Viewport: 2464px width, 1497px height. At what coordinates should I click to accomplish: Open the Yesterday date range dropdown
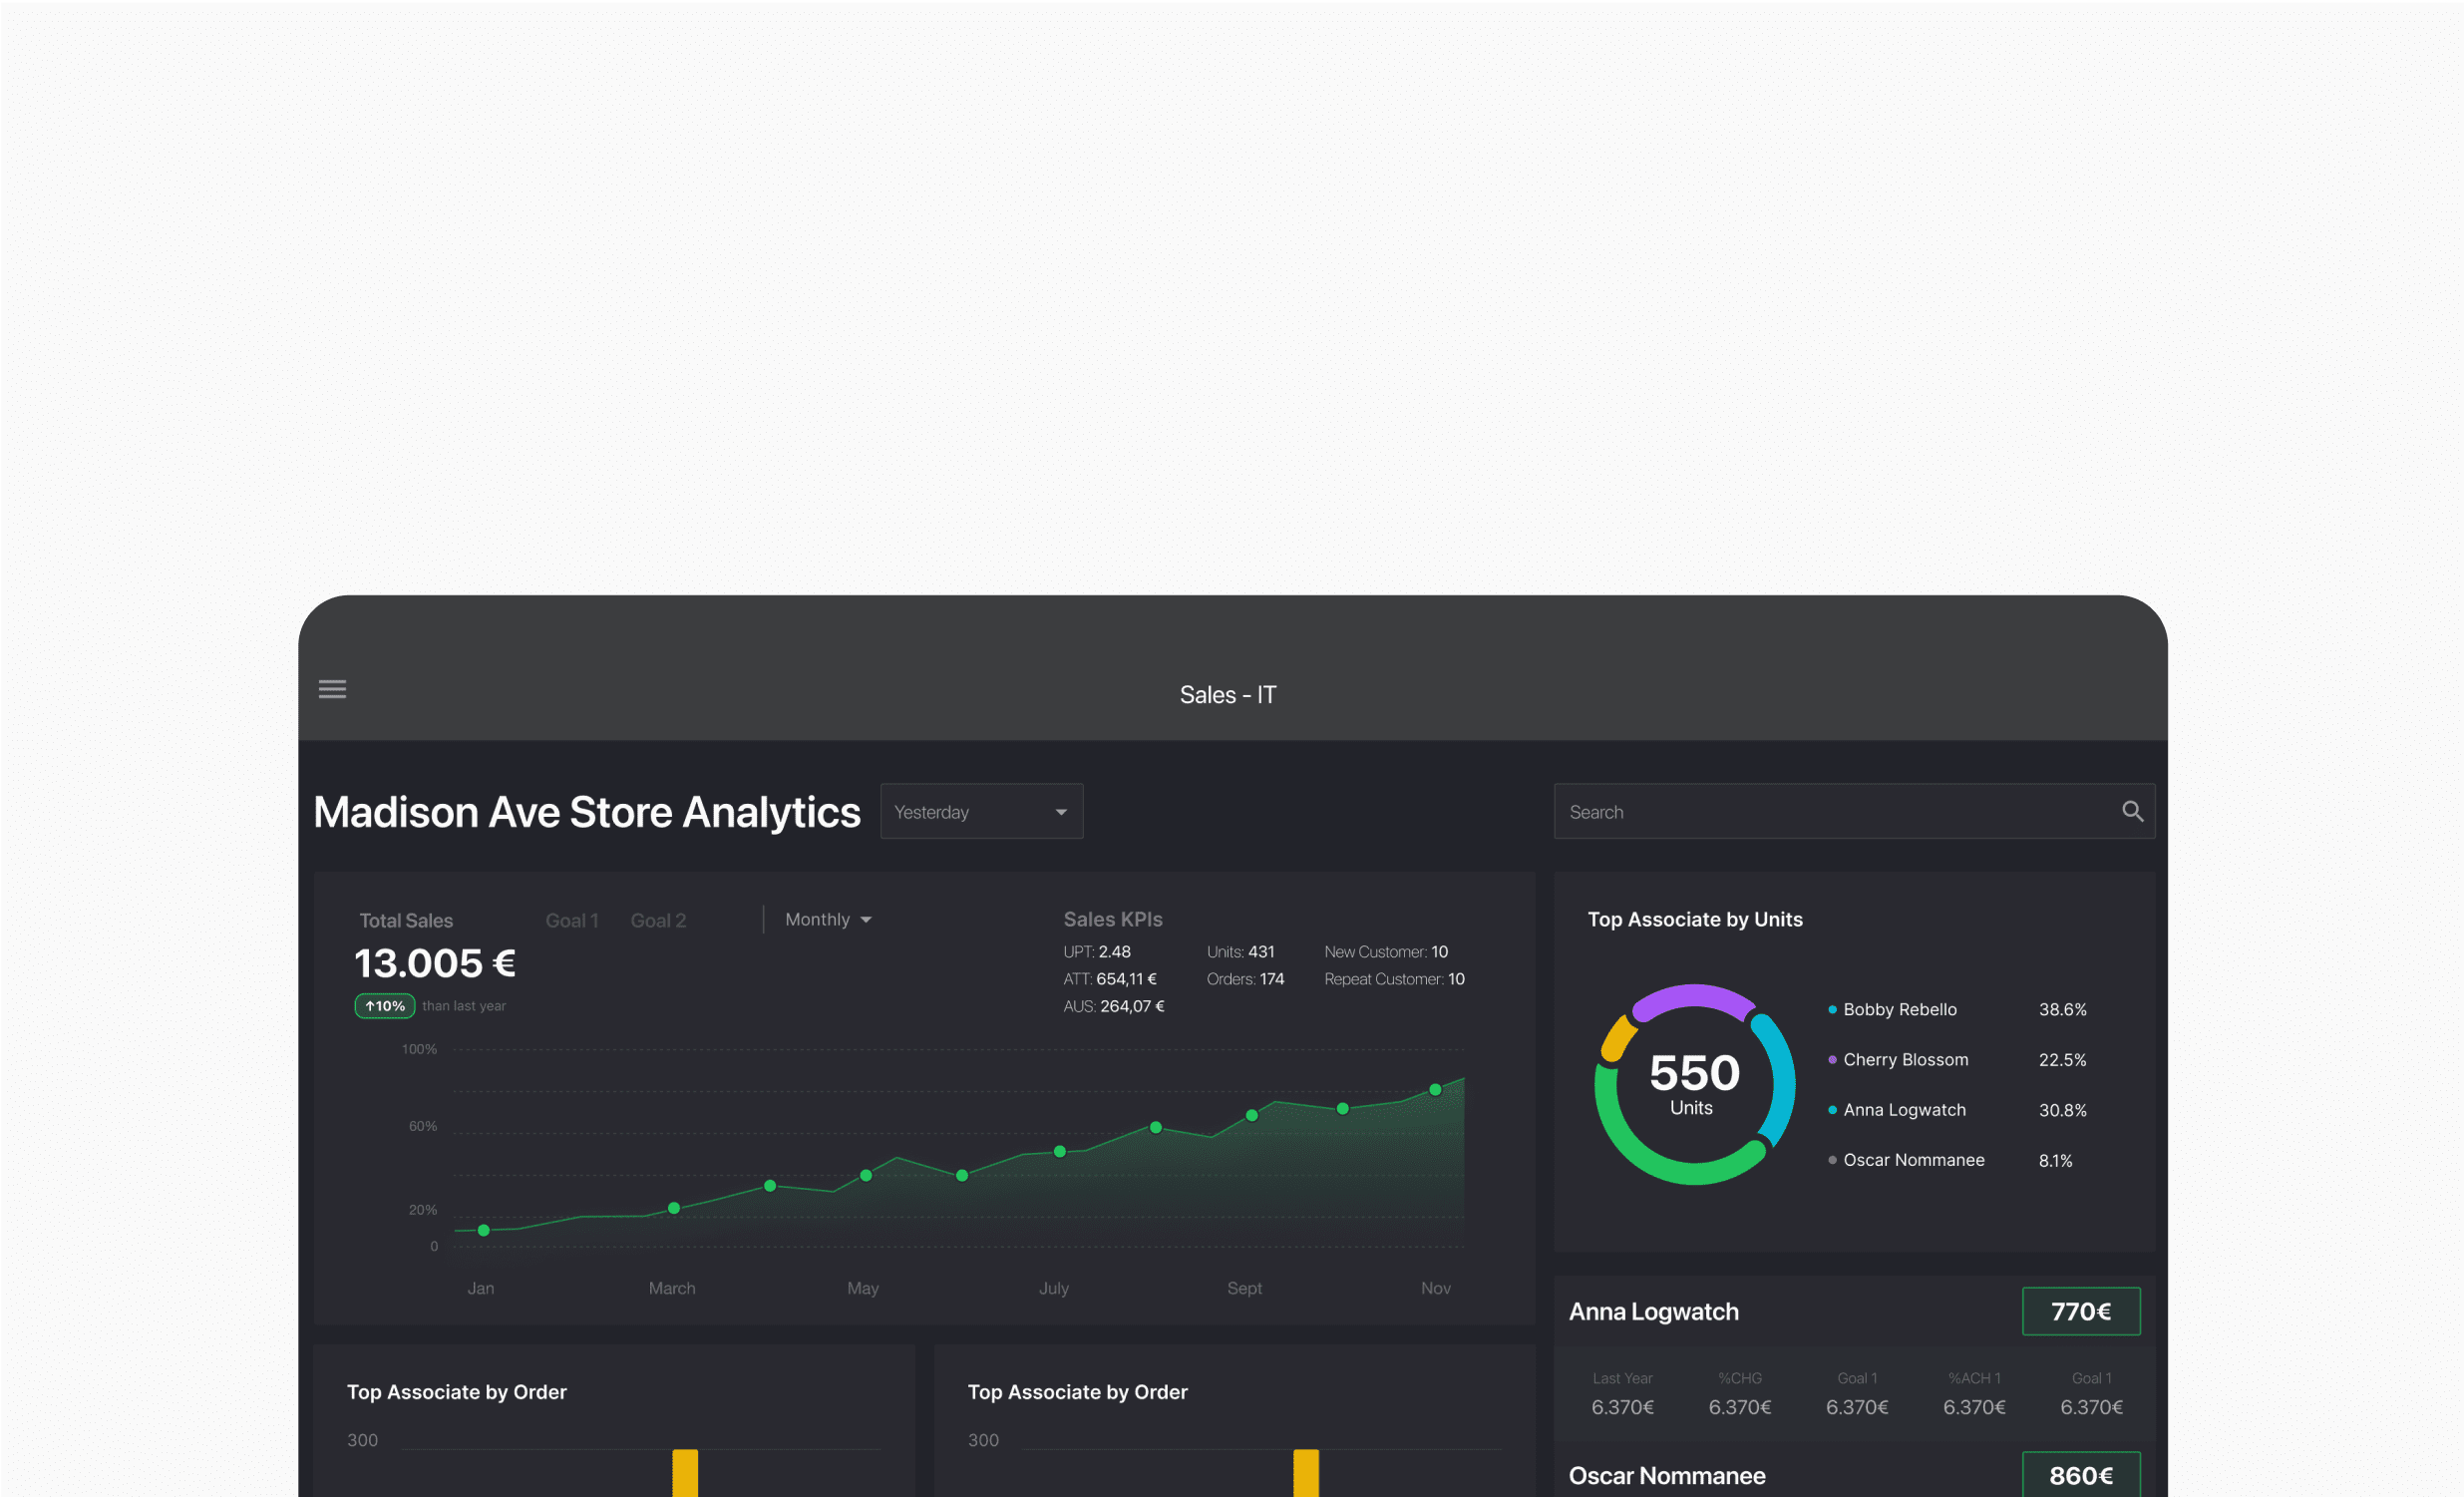[x=981, y=811]
